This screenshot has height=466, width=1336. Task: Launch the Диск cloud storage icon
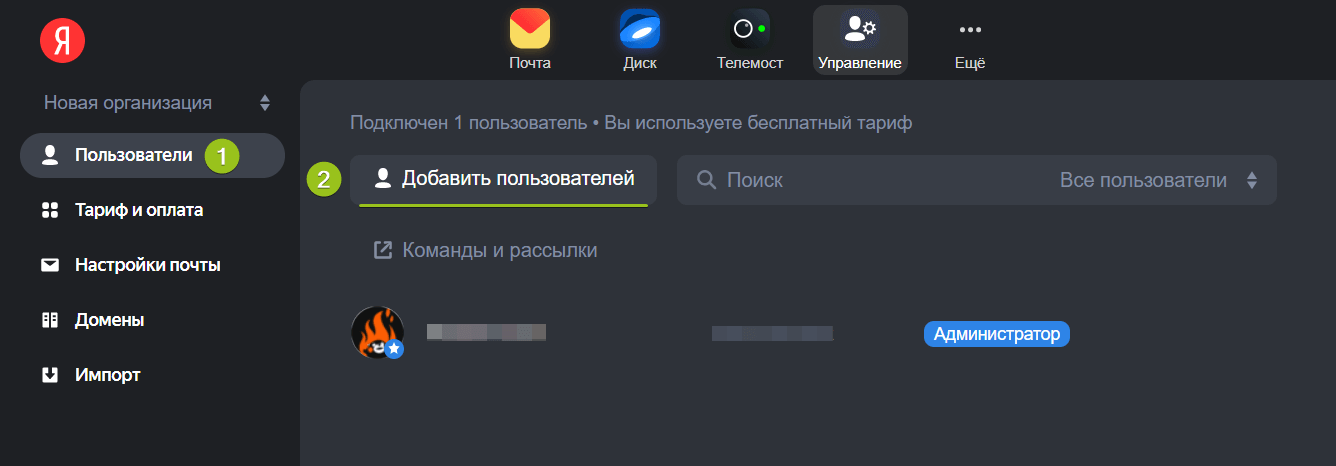click(639, 29)
